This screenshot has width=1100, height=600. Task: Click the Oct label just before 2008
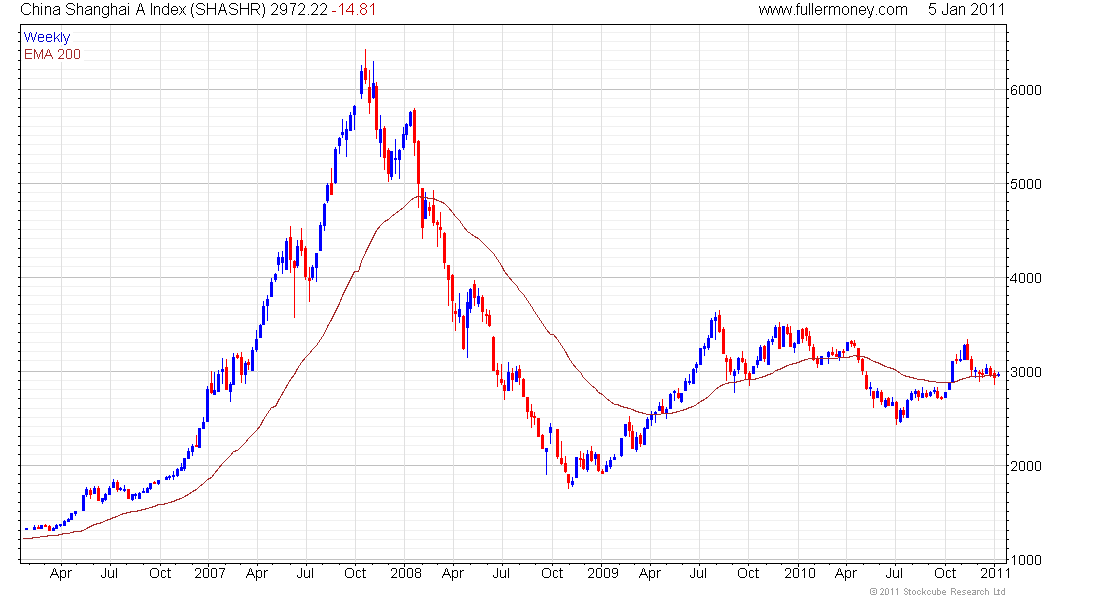pos(355,573)
